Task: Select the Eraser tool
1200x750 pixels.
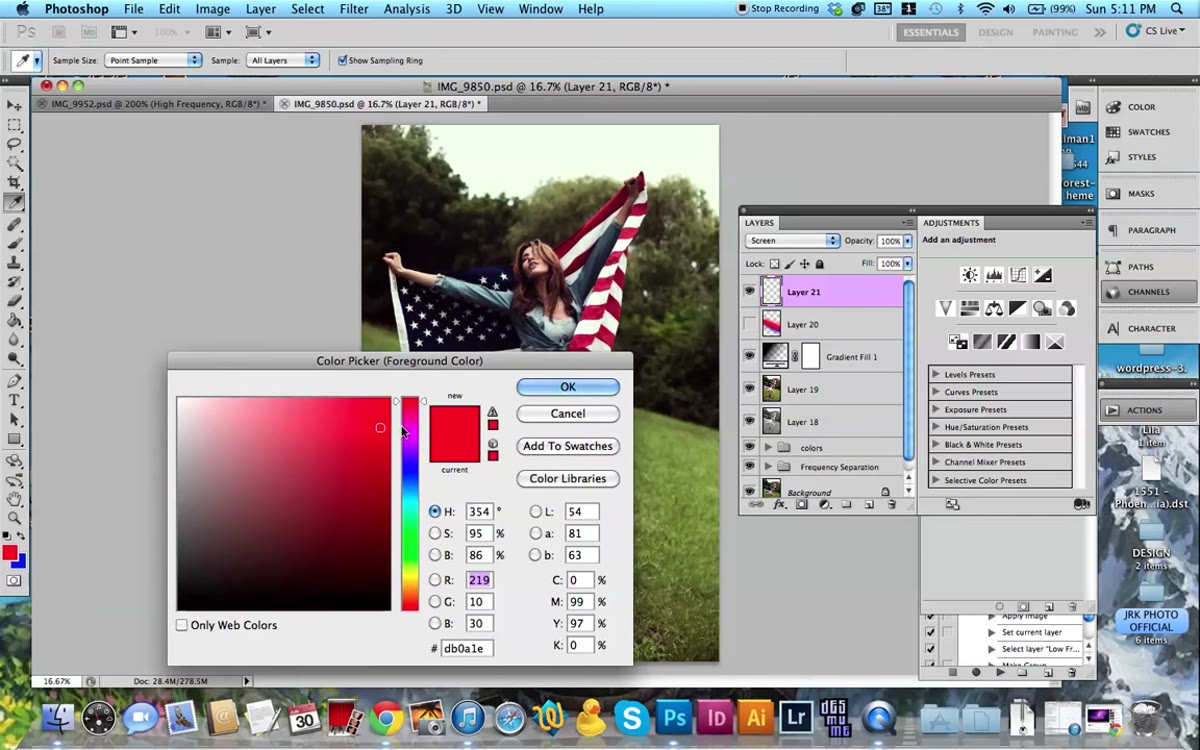Action: (14, 301)
